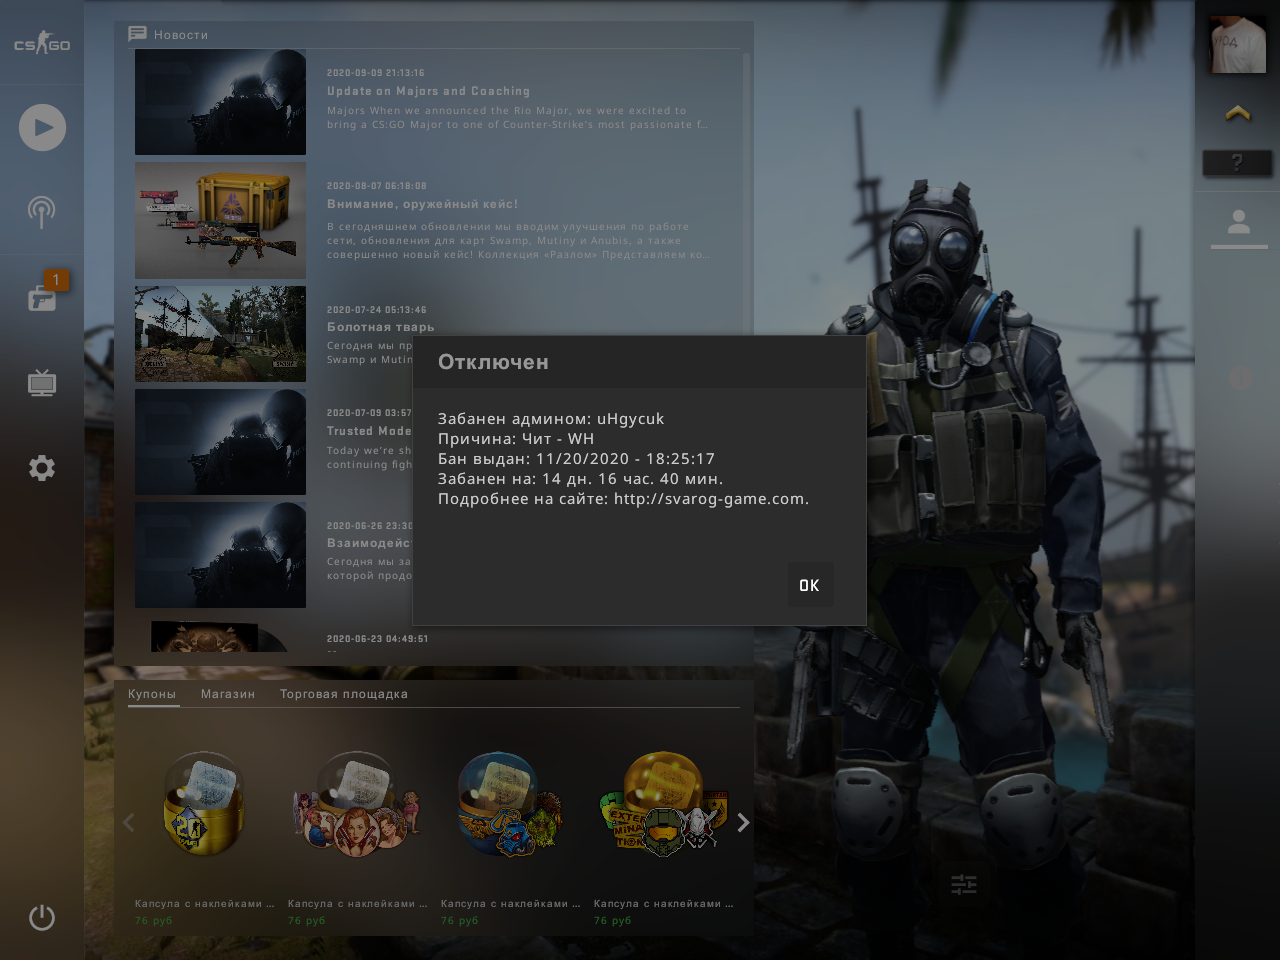Click the question mark rank box

coord(1237,162)
